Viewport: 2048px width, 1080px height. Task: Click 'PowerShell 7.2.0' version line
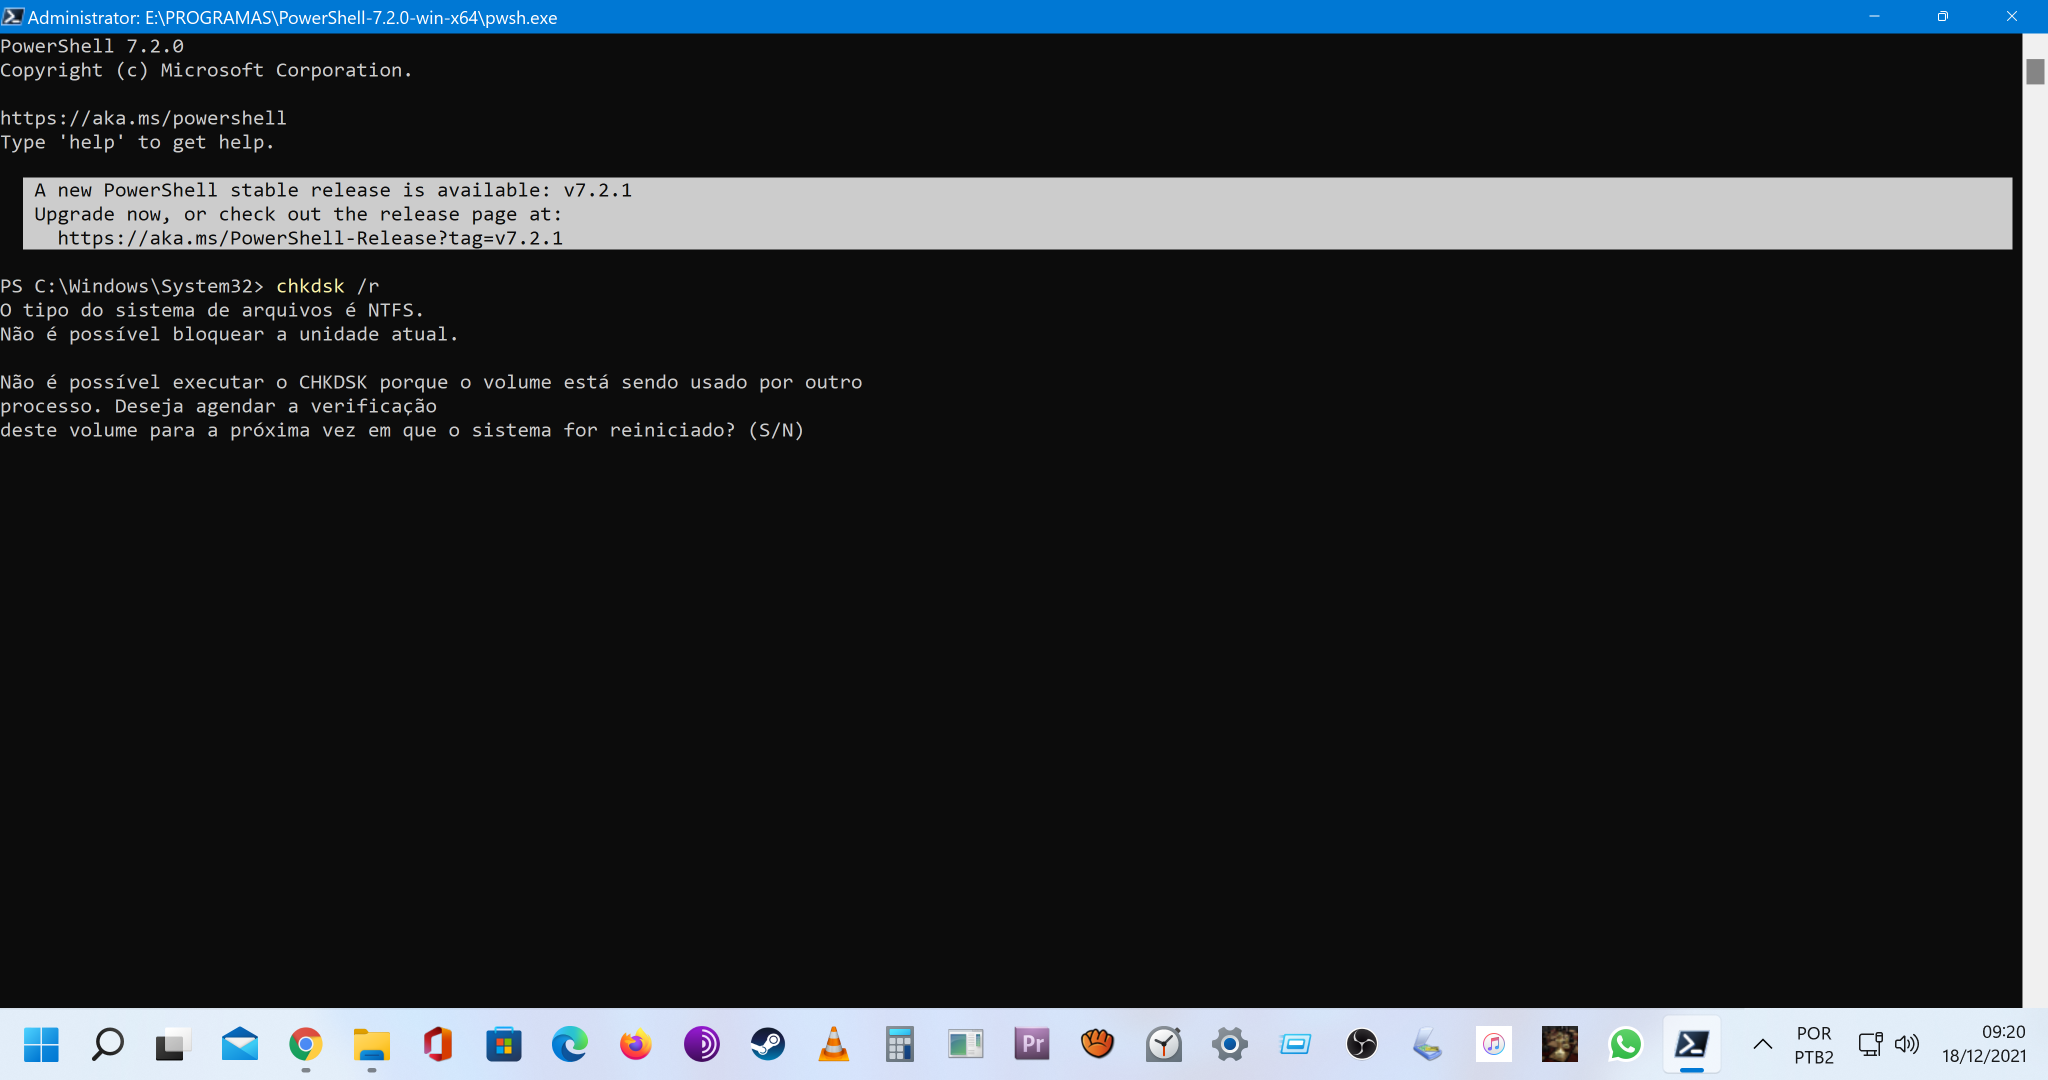pos(92,46)
